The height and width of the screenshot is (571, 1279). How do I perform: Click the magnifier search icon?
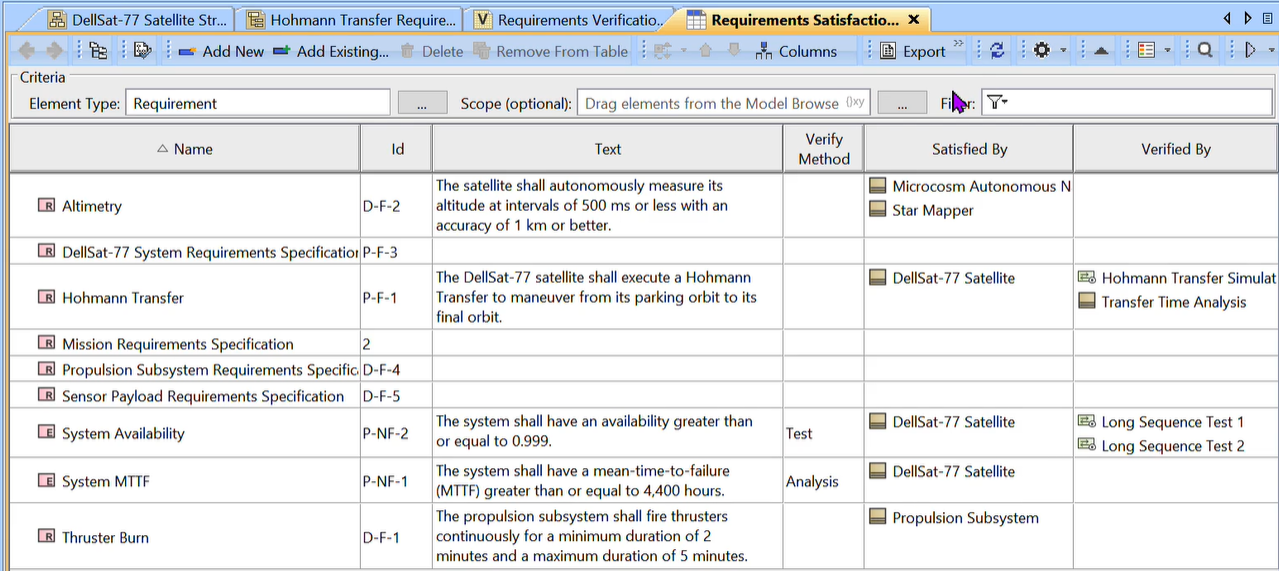point(1205,51)
